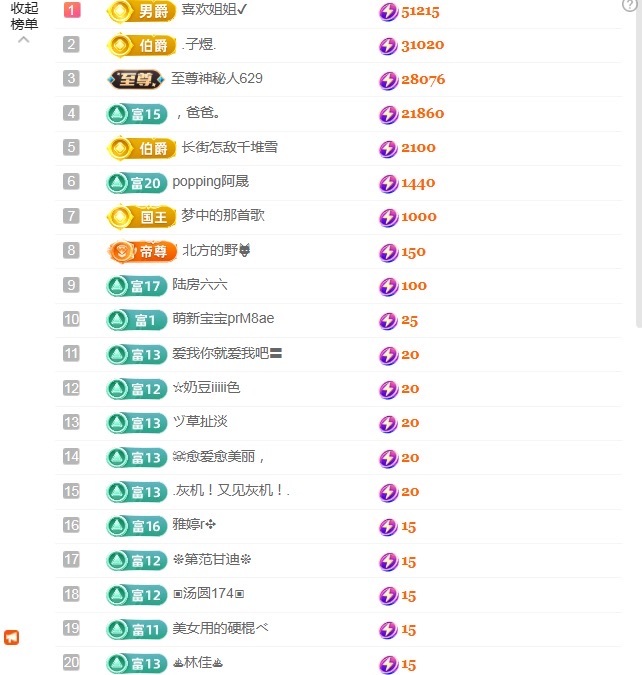The image size is (642, 675).
Task: Click the 帝尊 badge of 北方的野
Action: click(142, 251)
